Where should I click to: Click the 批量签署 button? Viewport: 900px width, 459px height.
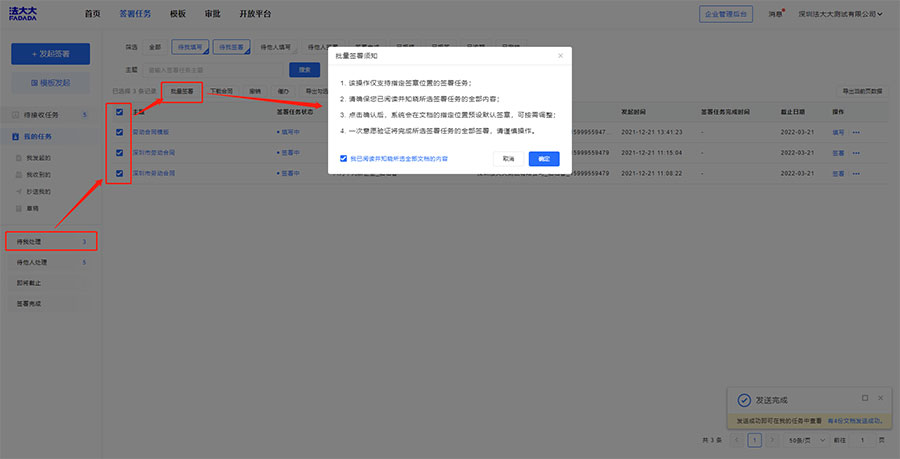click(x=181, y=91)
